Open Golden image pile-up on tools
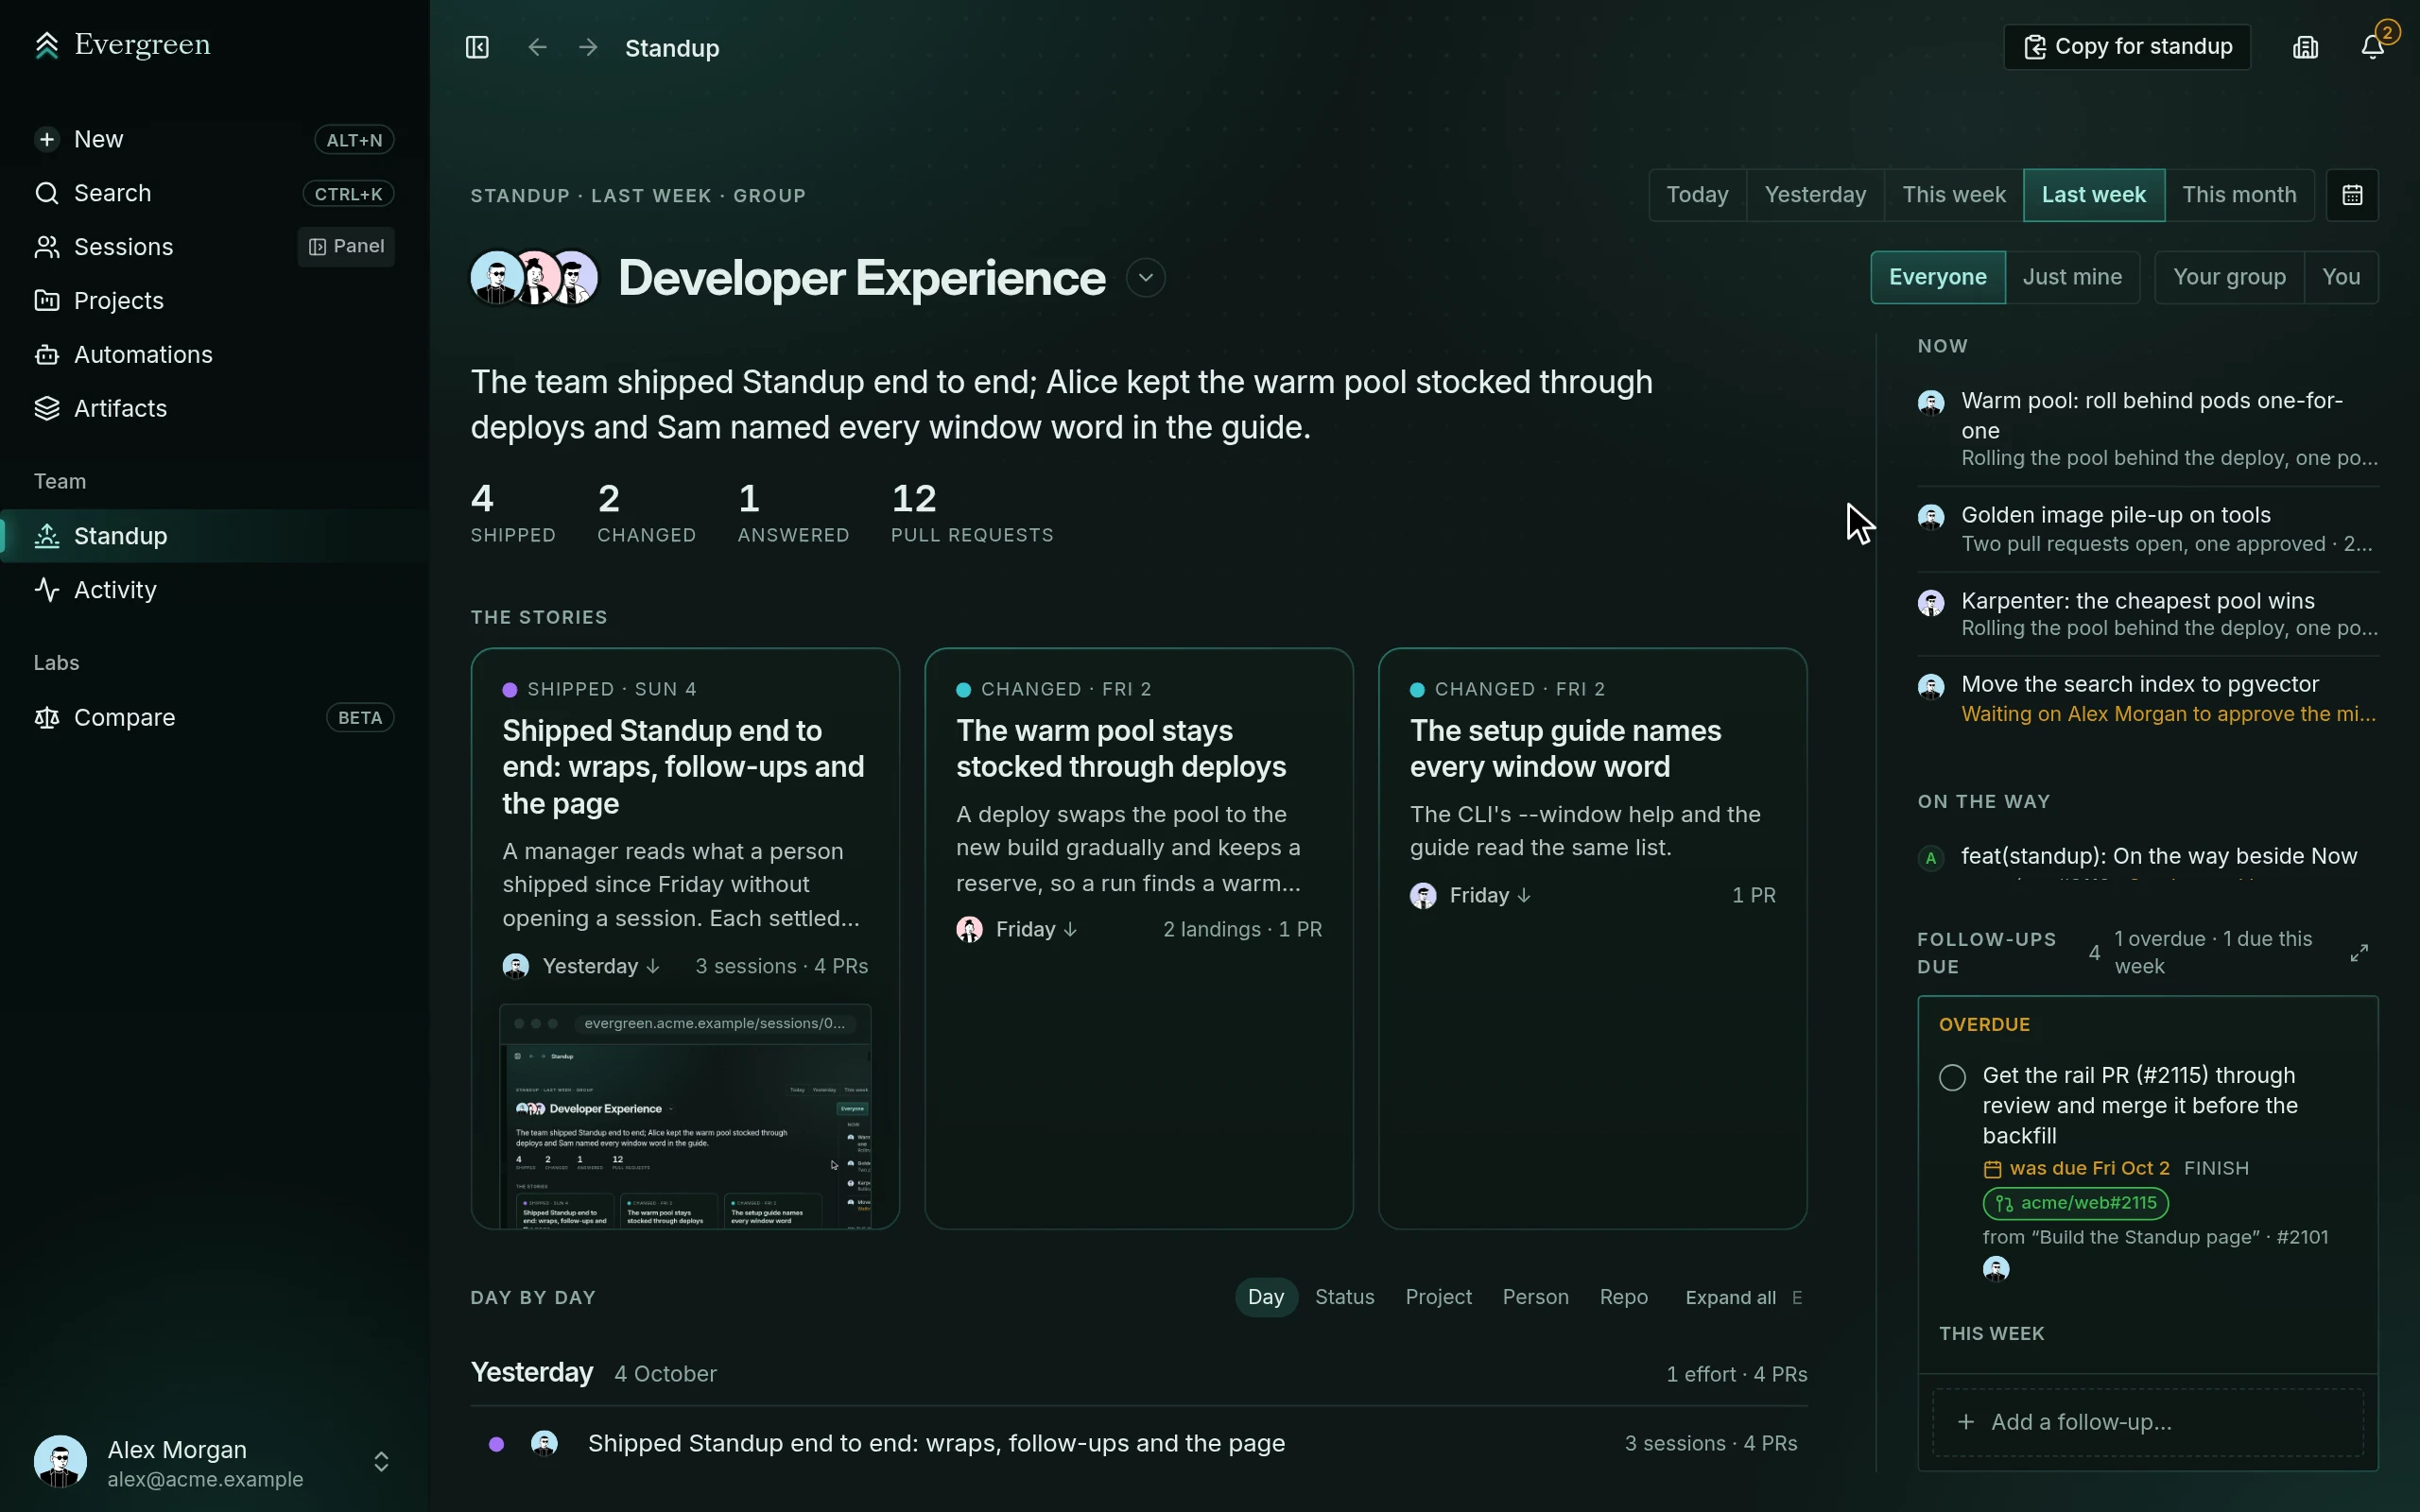Screen dimensions: 2420x1512 (2147, 529)
